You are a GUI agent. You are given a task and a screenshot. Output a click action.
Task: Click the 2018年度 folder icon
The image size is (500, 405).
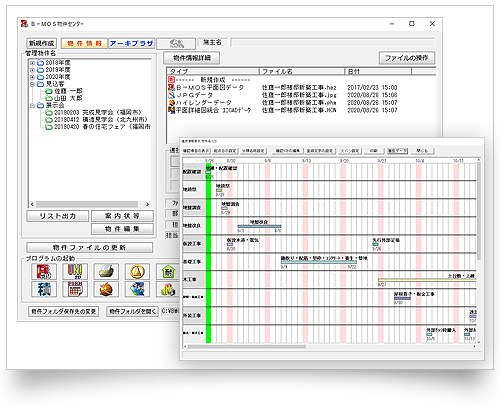41,63
